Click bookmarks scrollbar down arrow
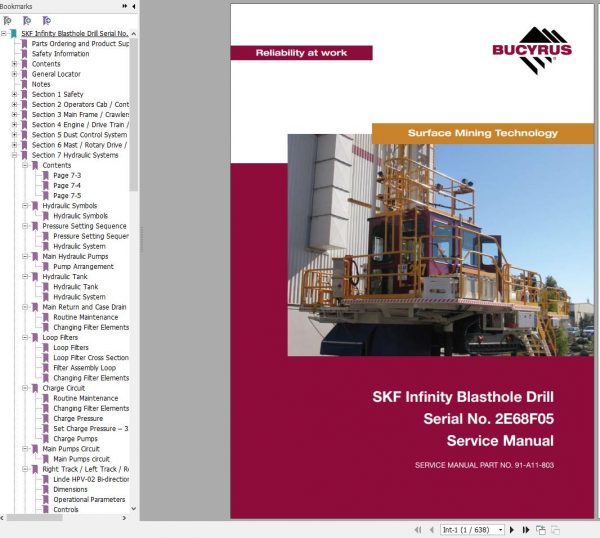600x538 pixels. point(134,509)
